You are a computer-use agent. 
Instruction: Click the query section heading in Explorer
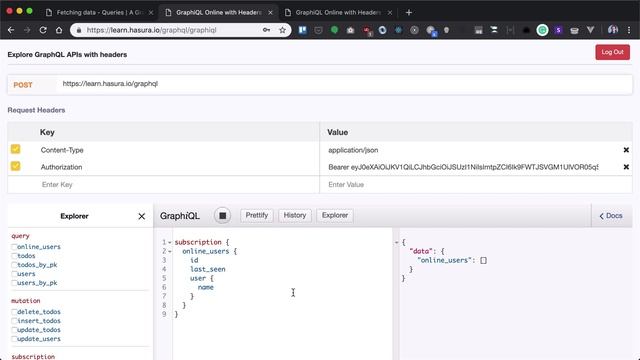tap(20, 236)
